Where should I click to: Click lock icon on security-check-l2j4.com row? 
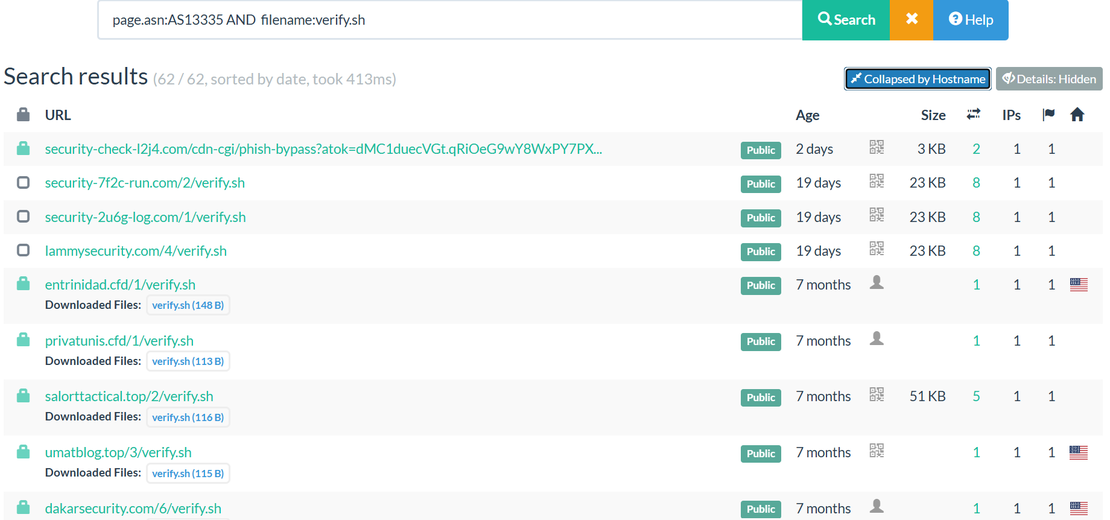[23, 149]
